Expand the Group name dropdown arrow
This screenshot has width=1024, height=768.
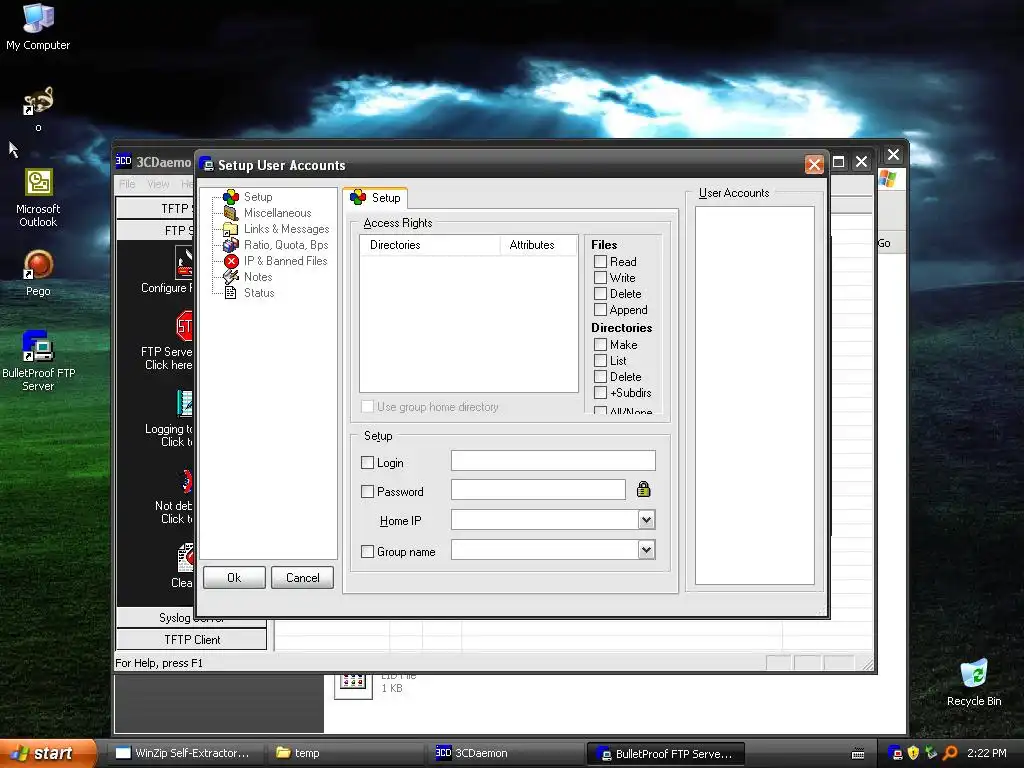click(646, 550)
